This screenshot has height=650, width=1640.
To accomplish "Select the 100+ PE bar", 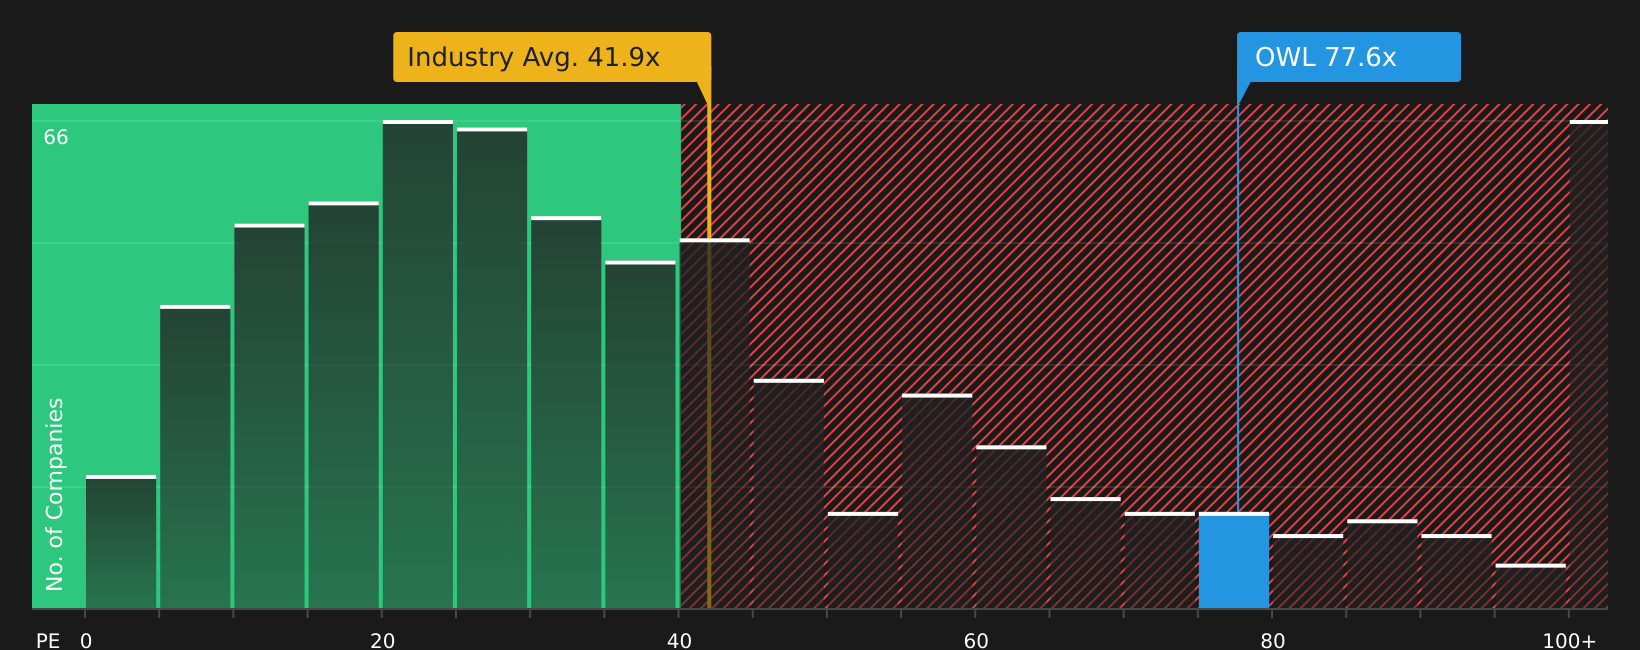I will click(1589, 364).
